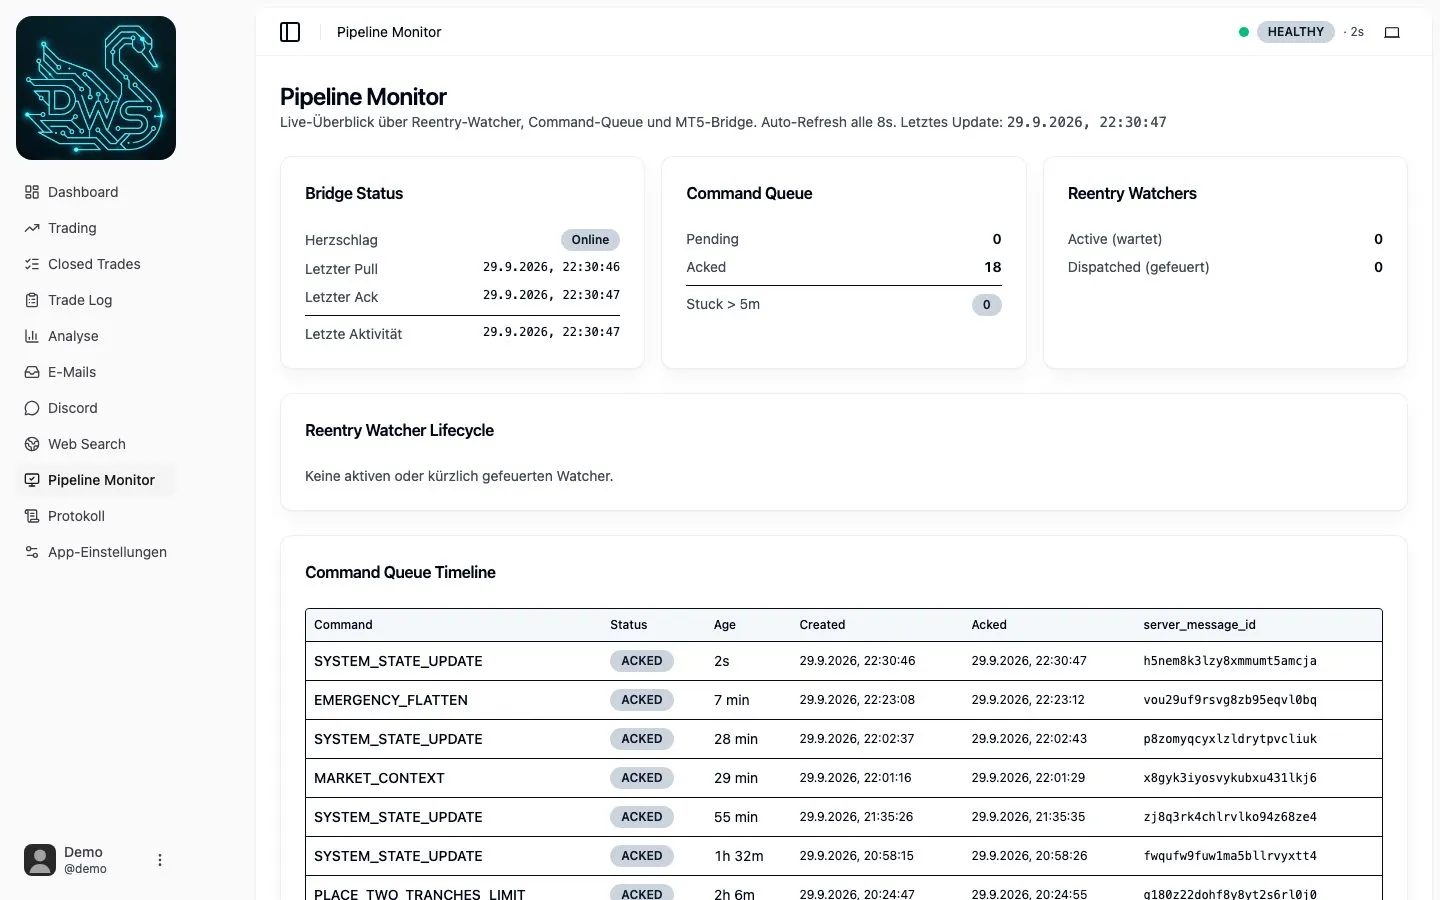Open Dashboard grid icon in sidebar
Viewport: 1440px width, 900px height.
(x=32, y=192)
